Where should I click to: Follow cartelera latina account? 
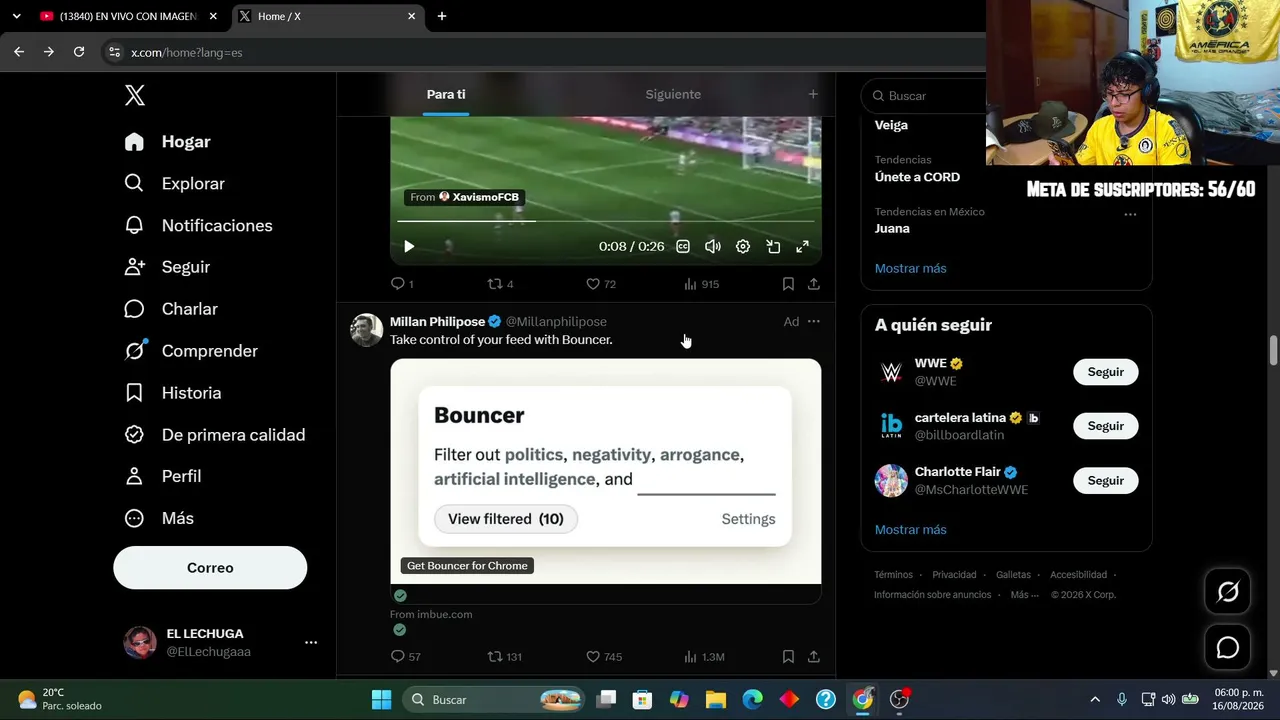[1106, 426]
